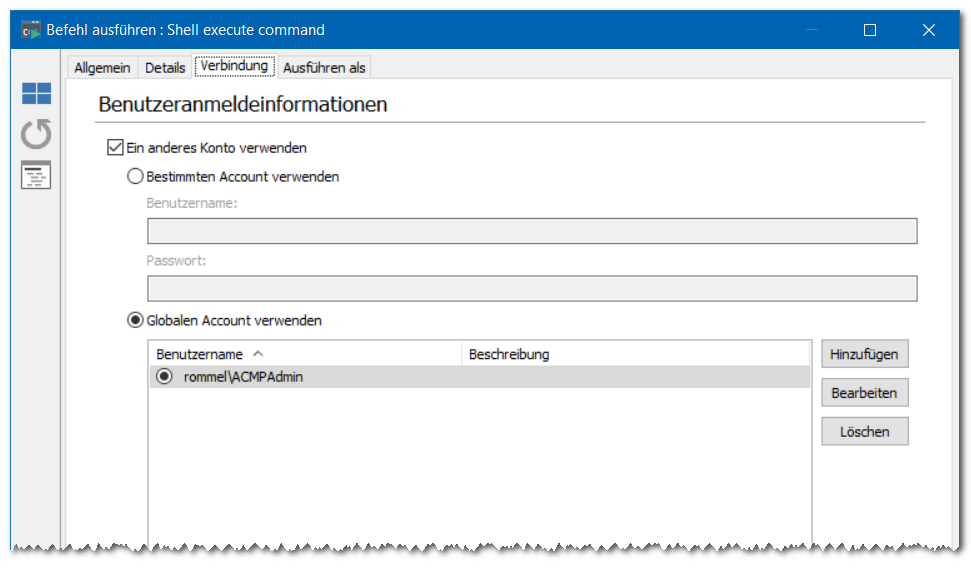
Task: Sort by the Benutzername column header
Action: point(305,354)
